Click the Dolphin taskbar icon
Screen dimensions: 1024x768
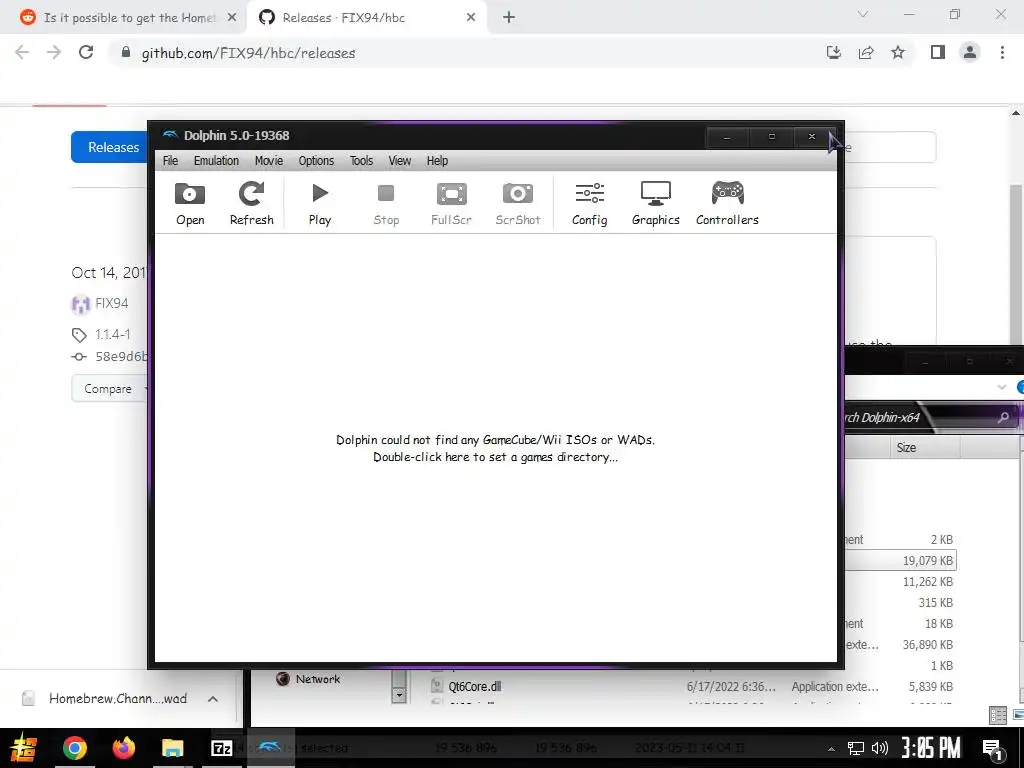pos(271,748)
